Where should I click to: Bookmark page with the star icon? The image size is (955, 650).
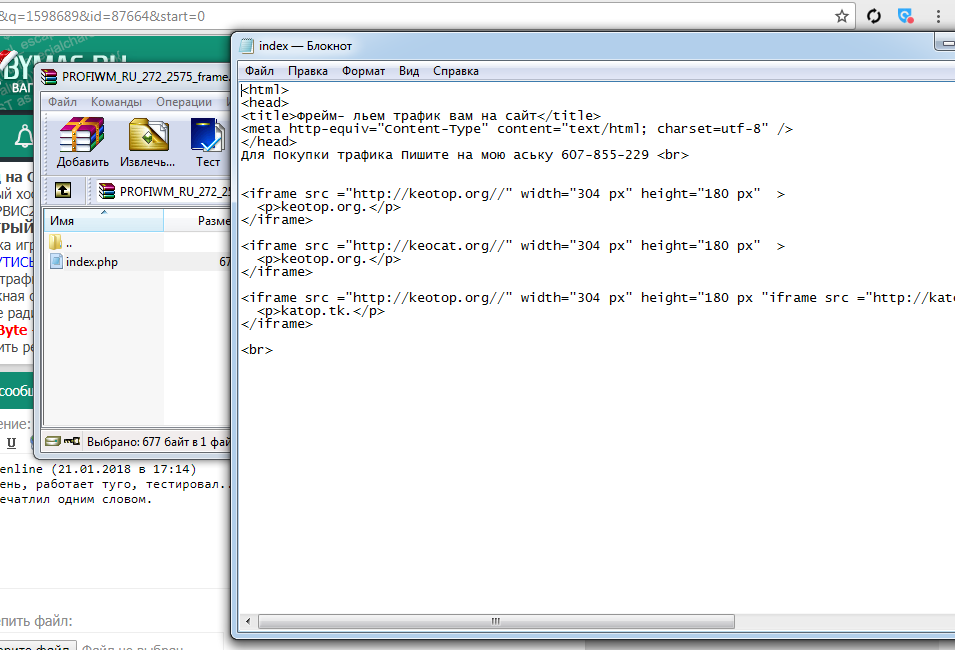pyautogui.click(x=842, y=16)
